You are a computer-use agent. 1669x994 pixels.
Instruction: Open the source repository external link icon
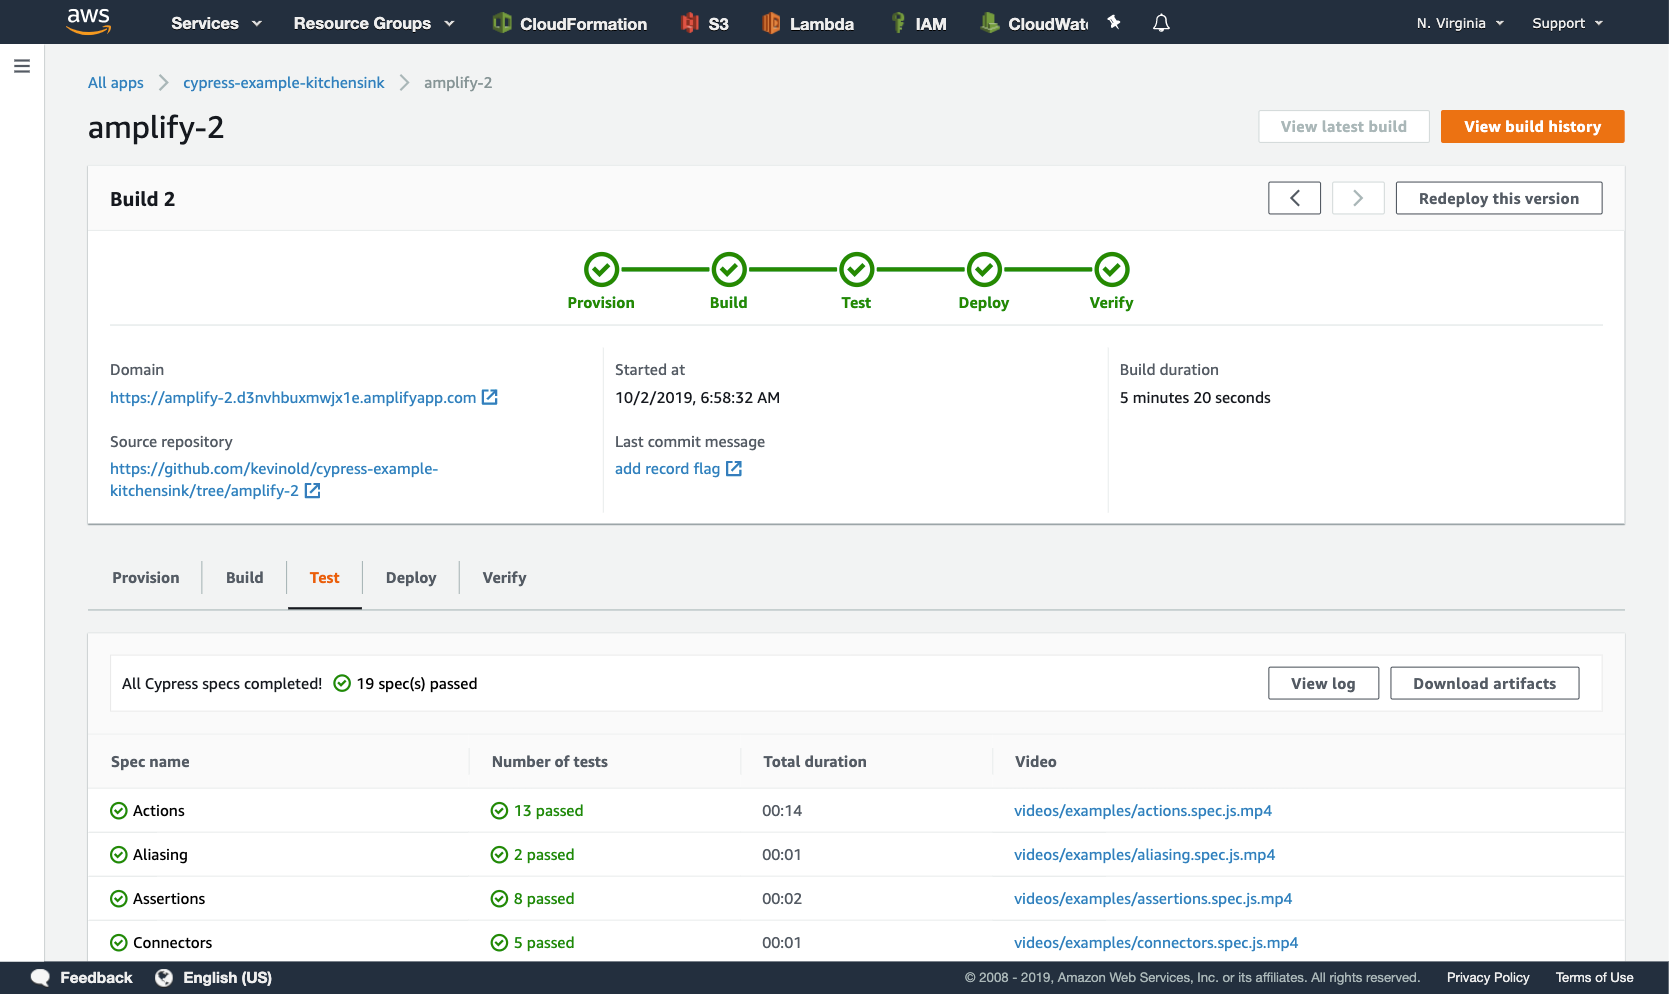[x=313, y=491]
